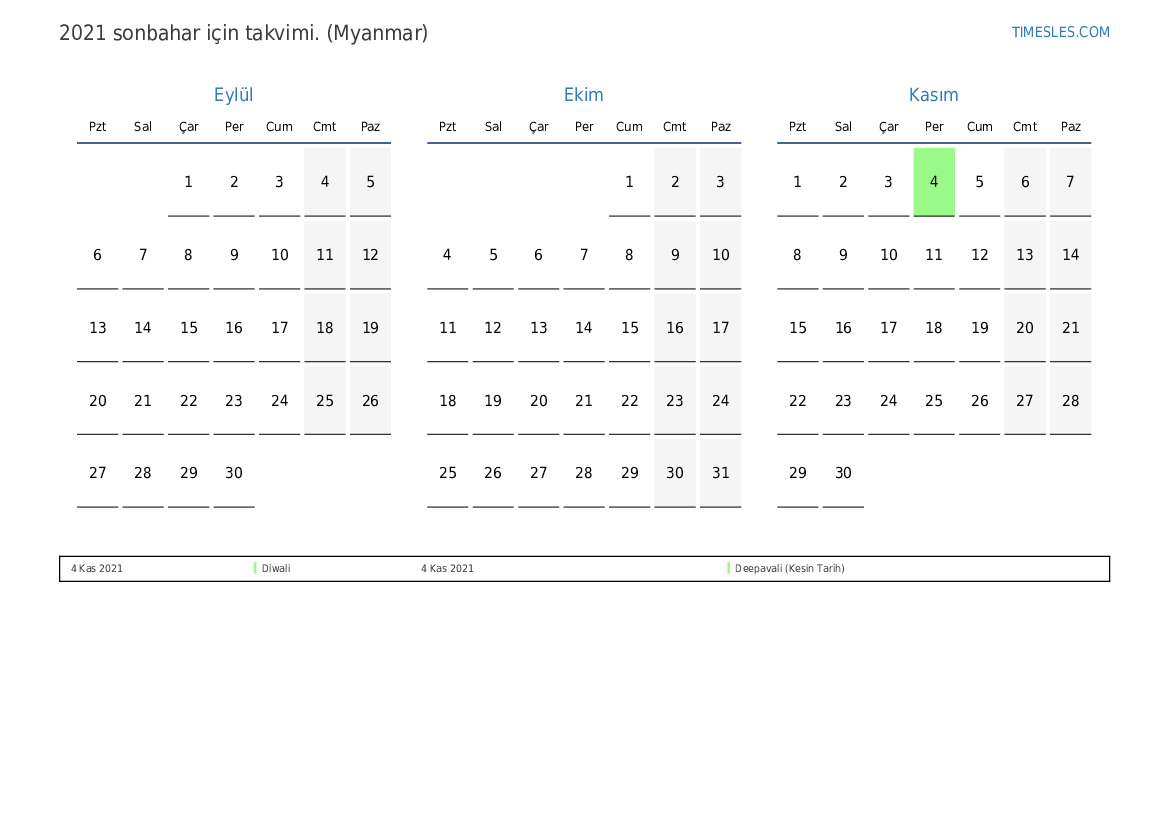Screen dimensions: 1169x827
Task: Select 1 Eylül in the calendar
Action: pyautogui.click(x=189, y=182)
